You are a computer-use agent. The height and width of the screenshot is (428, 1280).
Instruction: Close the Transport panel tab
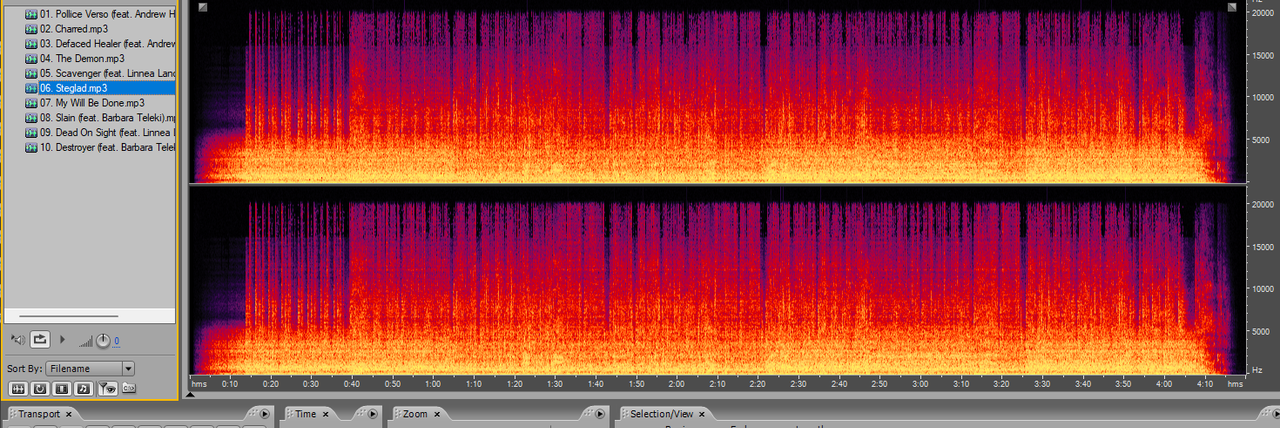click(69, 414)
